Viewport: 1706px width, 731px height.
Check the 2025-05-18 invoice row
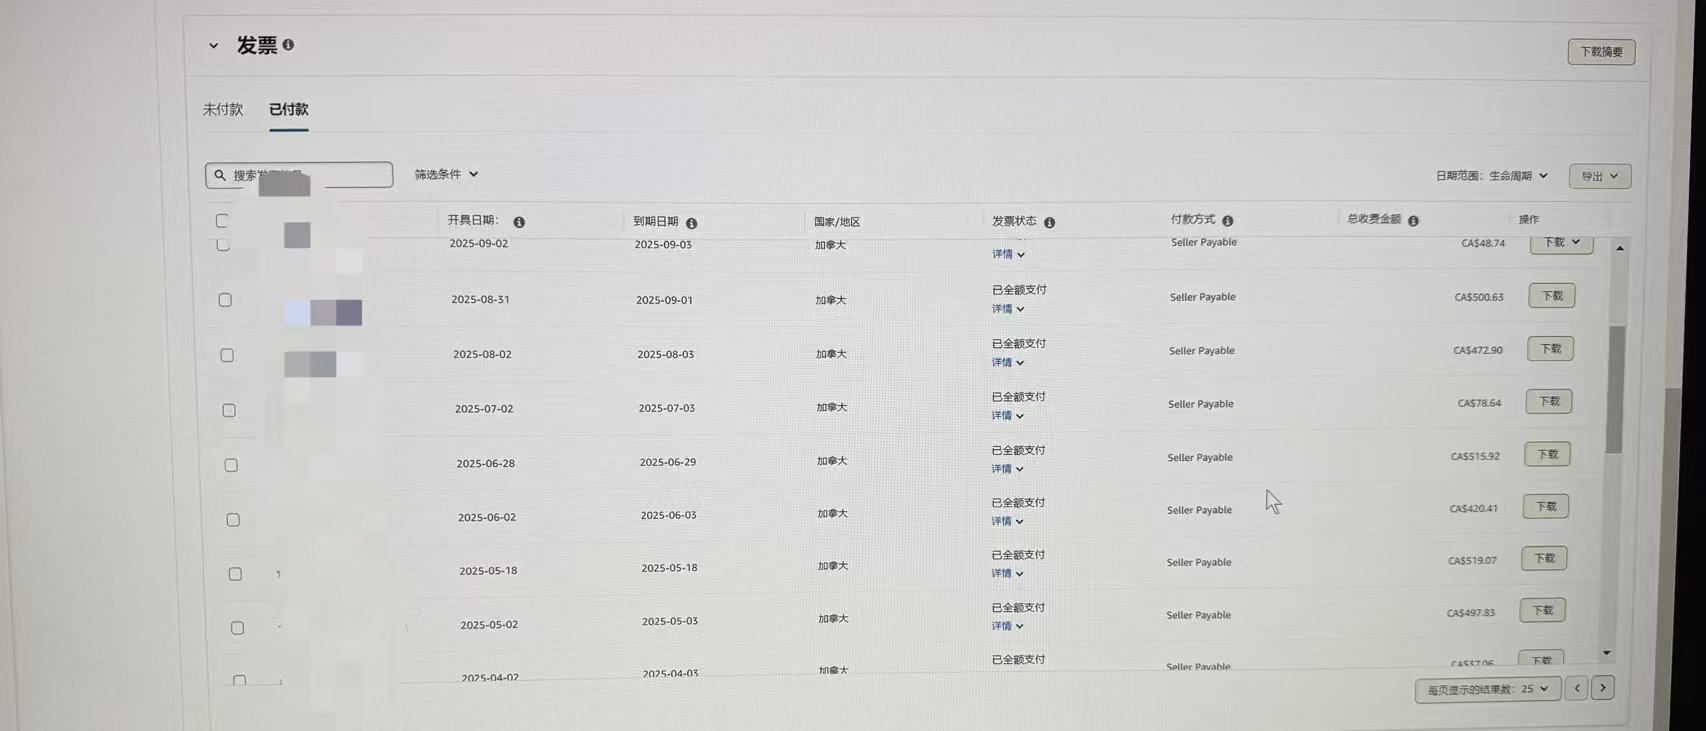(x=235, y=574)
